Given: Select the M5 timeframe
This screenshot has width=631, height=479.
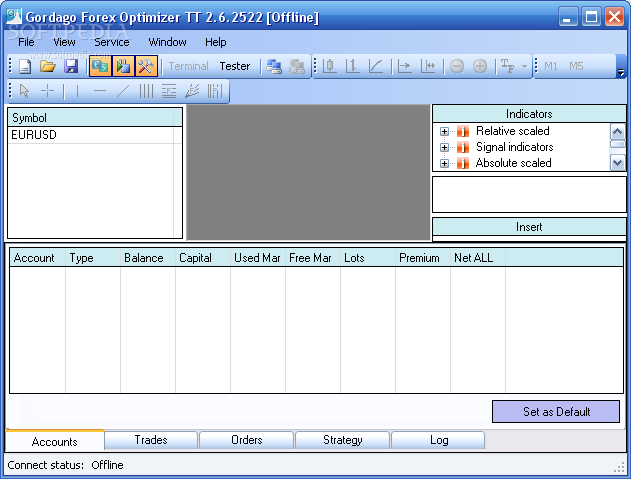Looking at the screenshot, I should click(x=576, y=66).
